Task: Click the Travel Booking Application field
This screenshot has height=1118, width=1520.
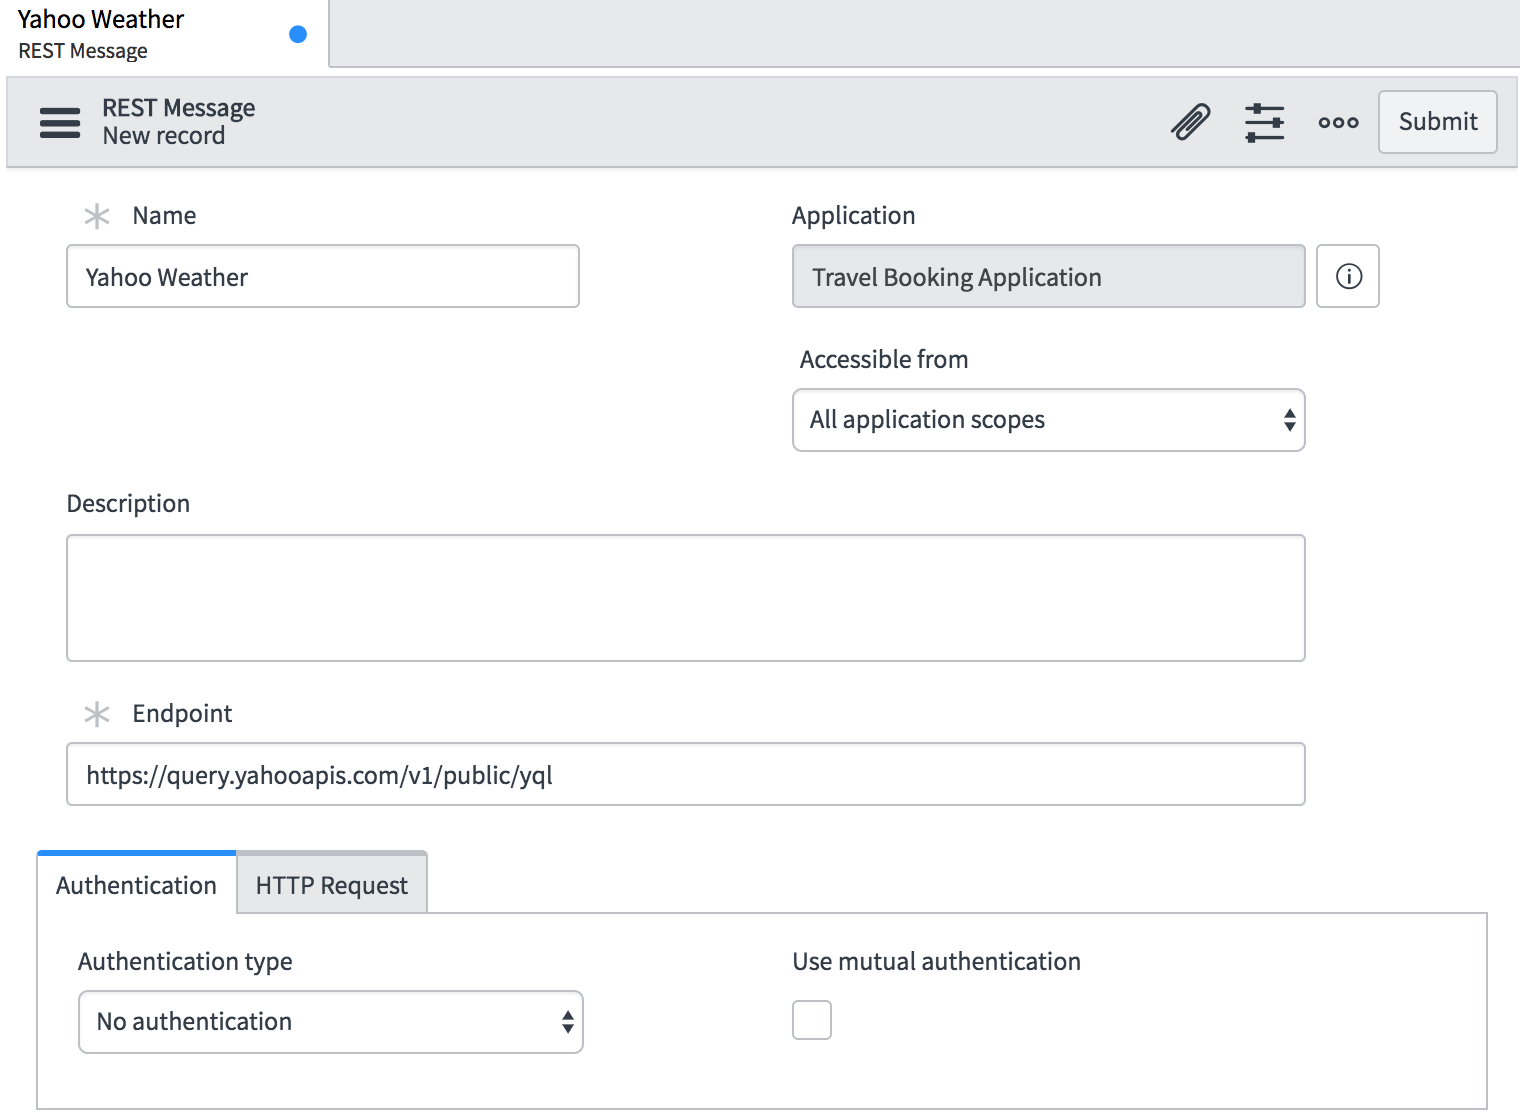Action: tap(1048, 276)
